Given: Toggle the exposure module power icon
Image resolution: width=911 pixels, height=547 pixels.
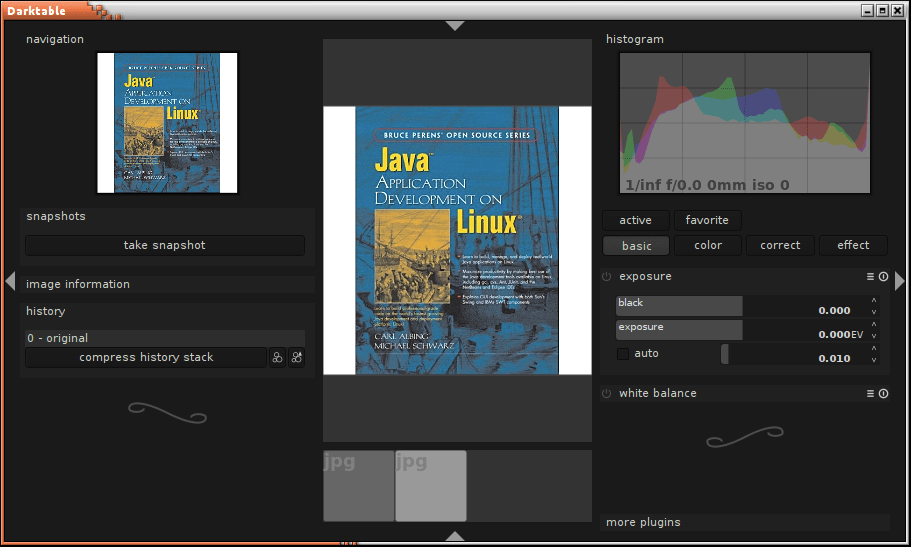Looking at the screenshot, I should click(x=607, y=277).
